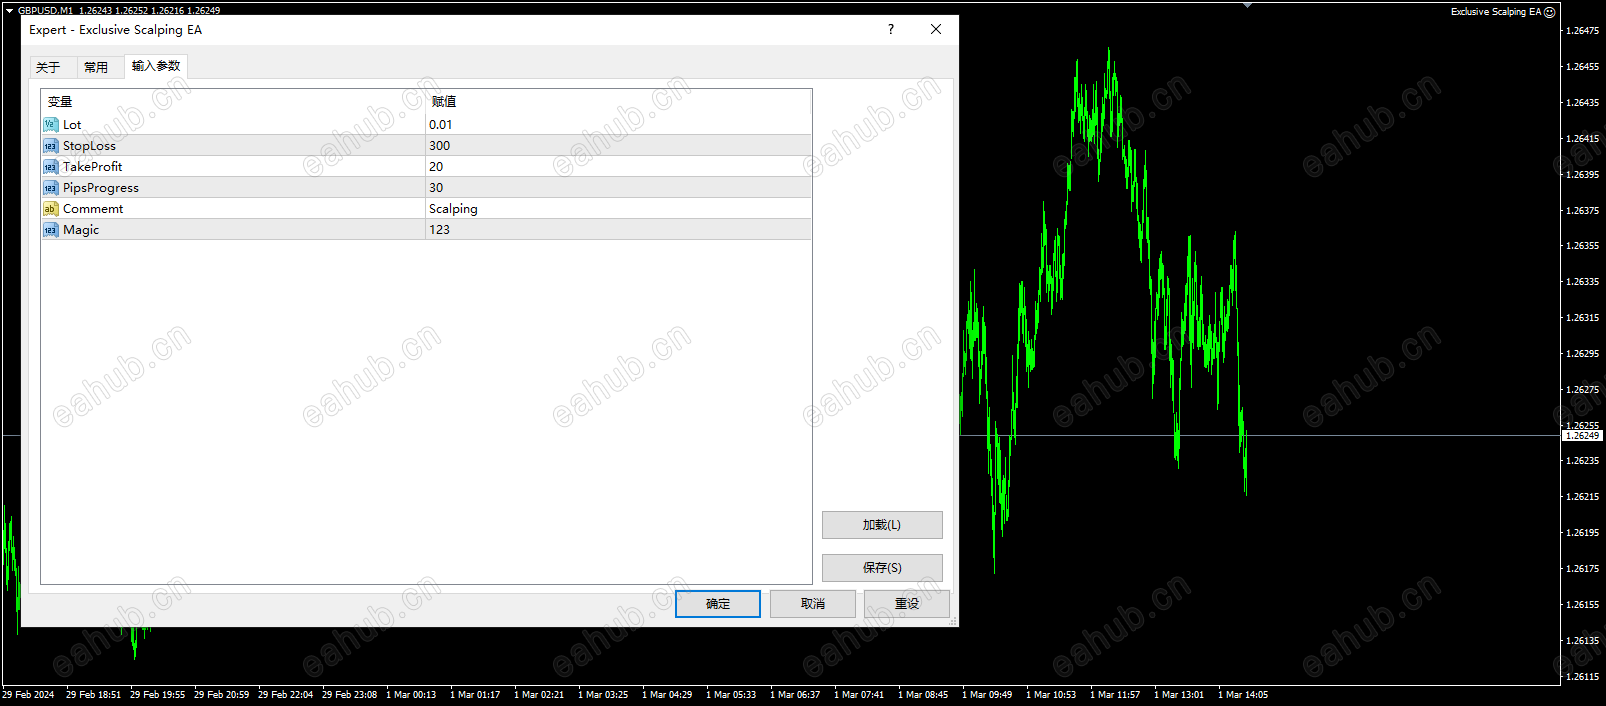Viewport: 1606px width, 706px height.
Task: Click the GBPUSD,M1 chart title text
Action: [x=45, y=10]
